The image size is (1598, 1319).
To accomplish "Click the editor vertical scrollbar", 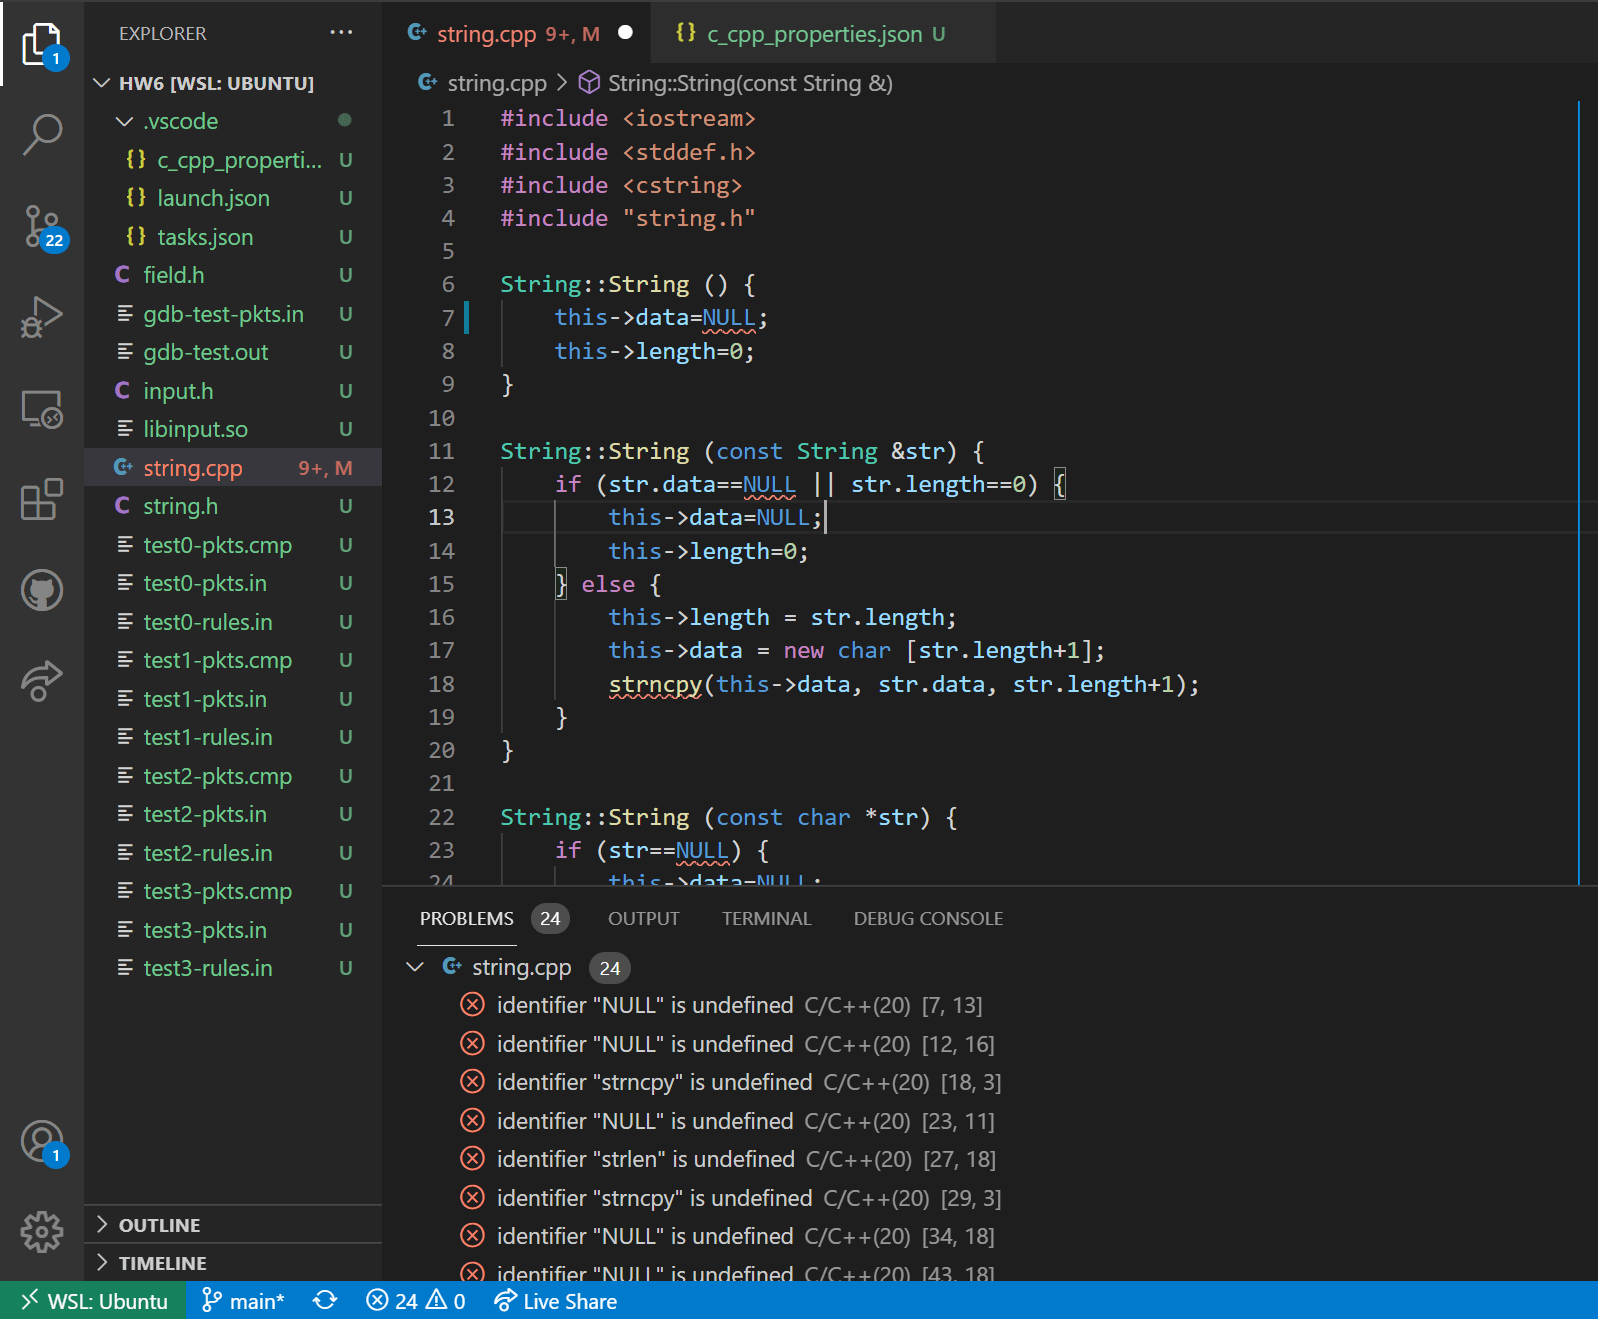I will tap(1587, 492).
